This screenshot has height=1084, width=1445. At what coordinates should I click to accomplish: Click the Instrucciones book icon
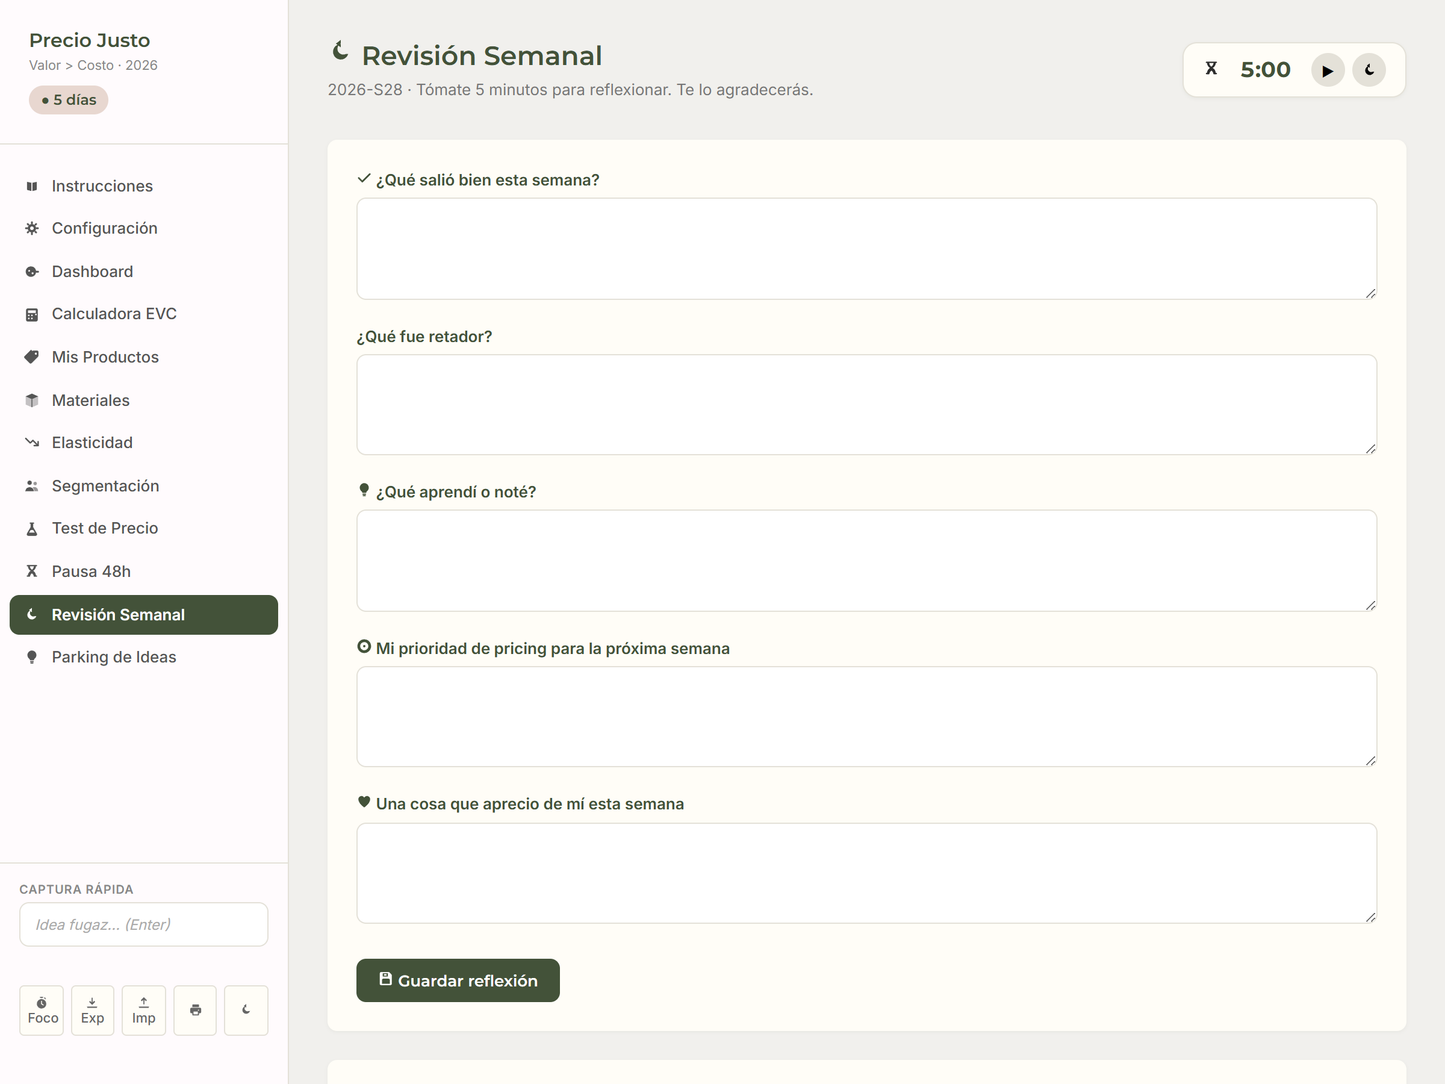pos(32,186)
